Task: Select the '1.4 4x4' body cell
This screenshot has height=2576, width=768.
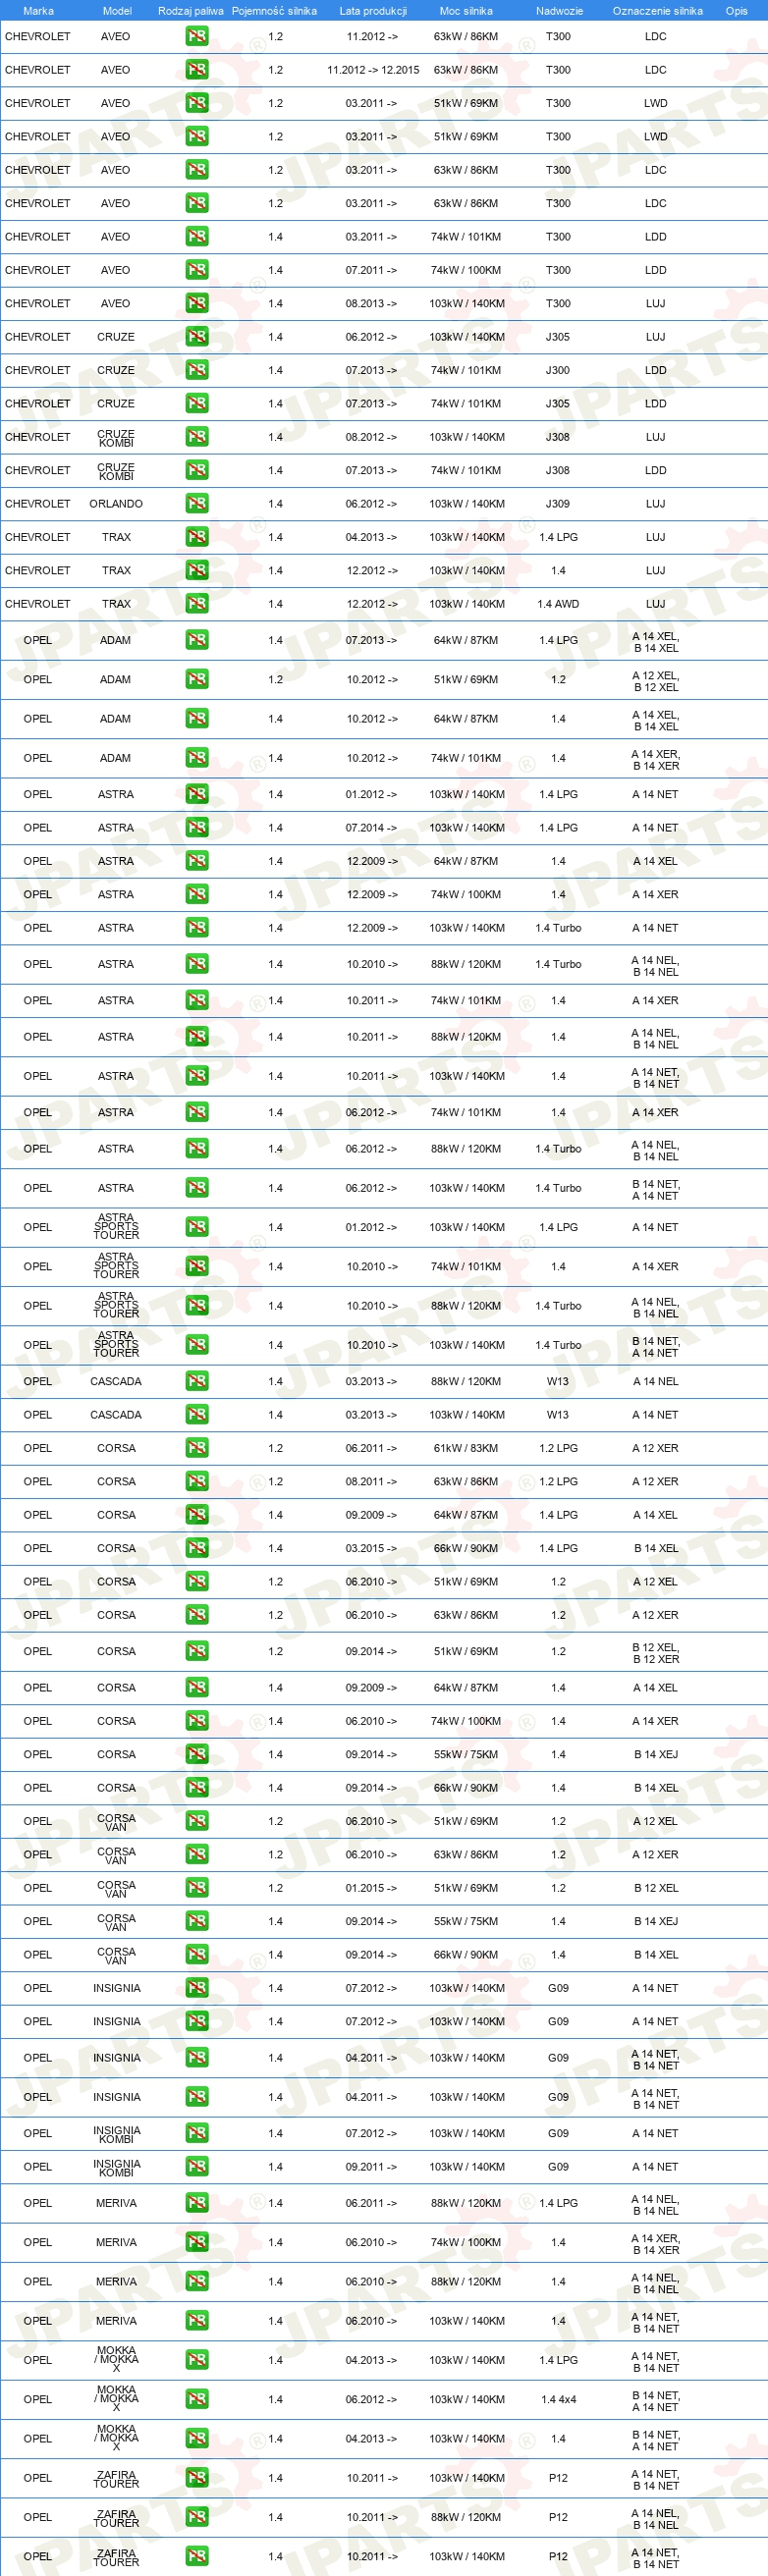Action: (x=558, y=2399)
